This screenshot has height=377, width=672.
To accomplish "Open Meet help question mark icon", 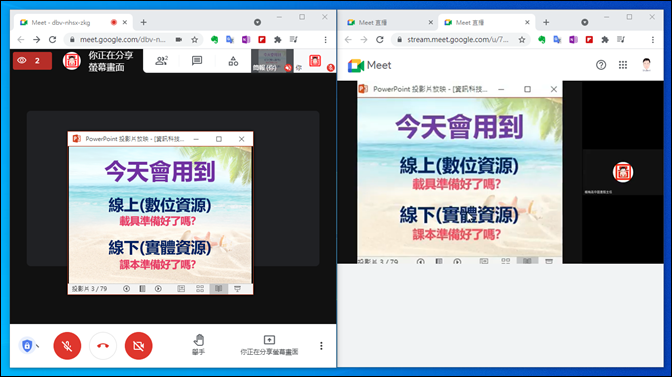I will pos(601,65).
